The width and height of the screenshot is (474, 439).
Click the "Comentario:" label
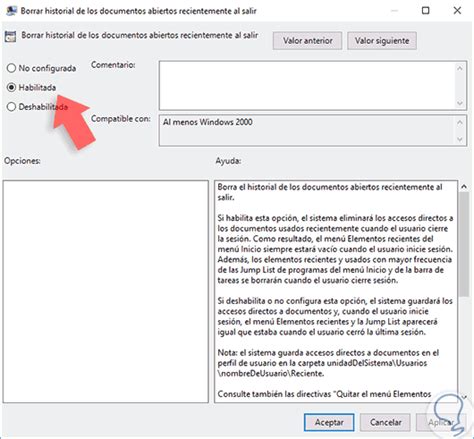pos(113,65)
